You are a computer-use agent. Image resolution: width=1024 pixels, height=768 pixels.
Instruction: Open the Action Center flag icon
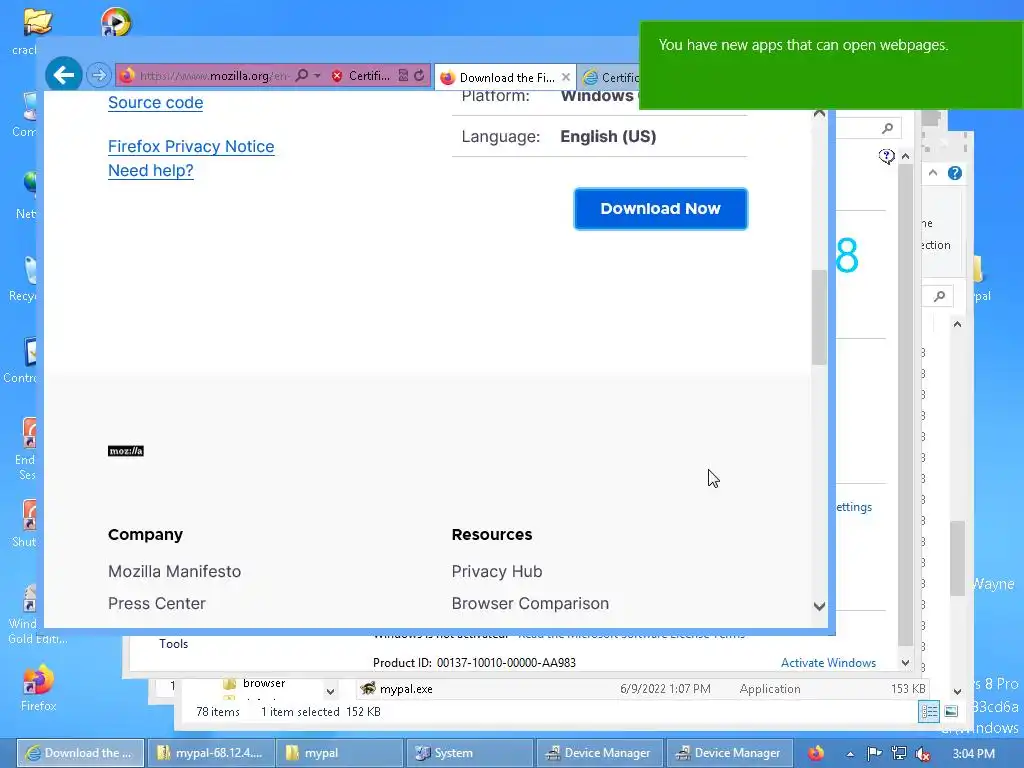[874, 754]
